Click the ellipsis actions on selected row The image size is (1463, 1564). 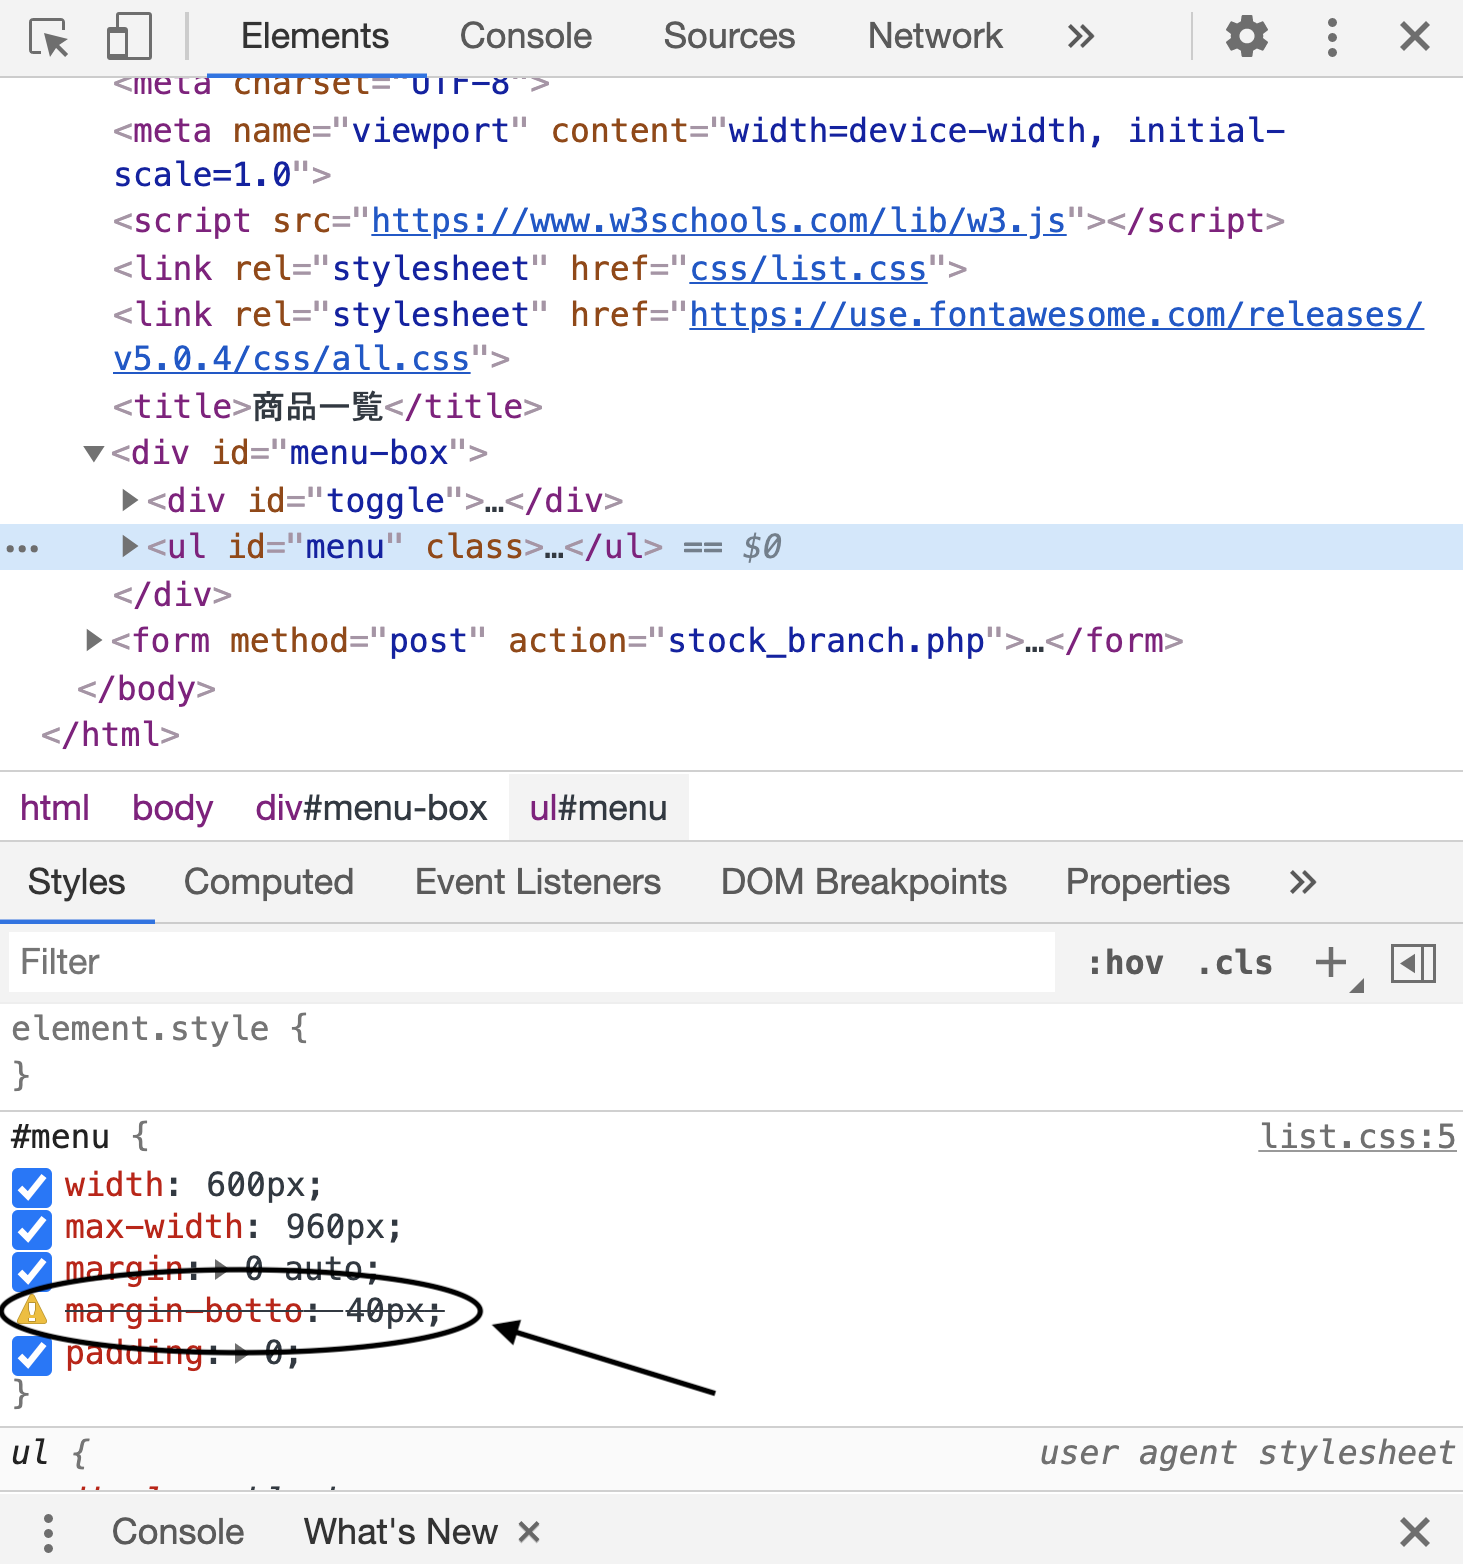pyautogui.click(x=22, y=548)
